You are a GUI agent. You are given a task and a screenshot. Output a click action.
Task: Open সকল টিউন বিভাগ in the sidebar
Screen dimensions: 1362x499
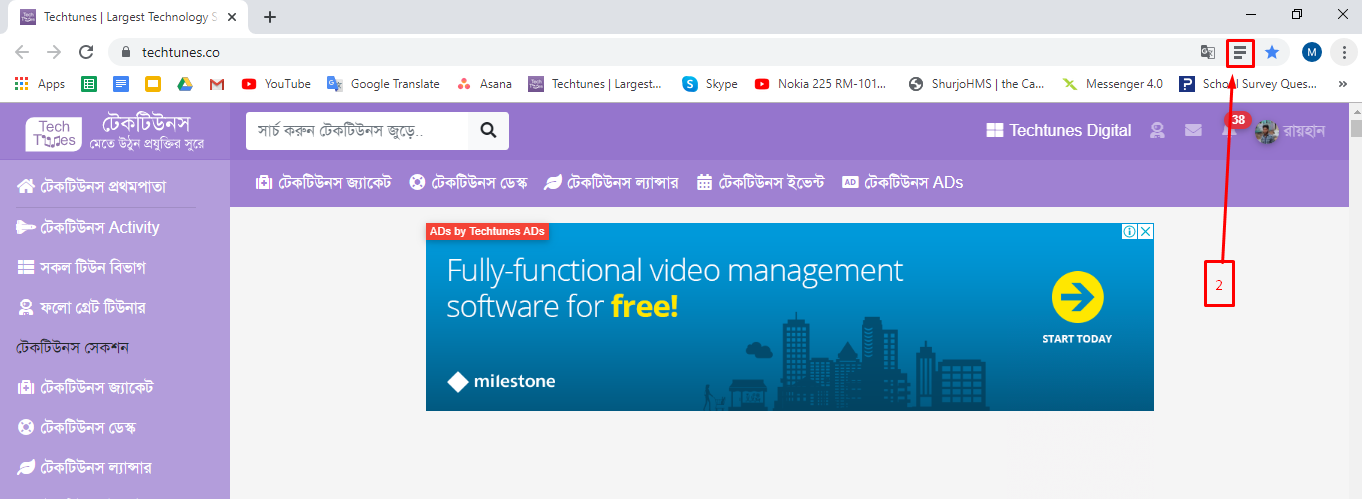81,267
